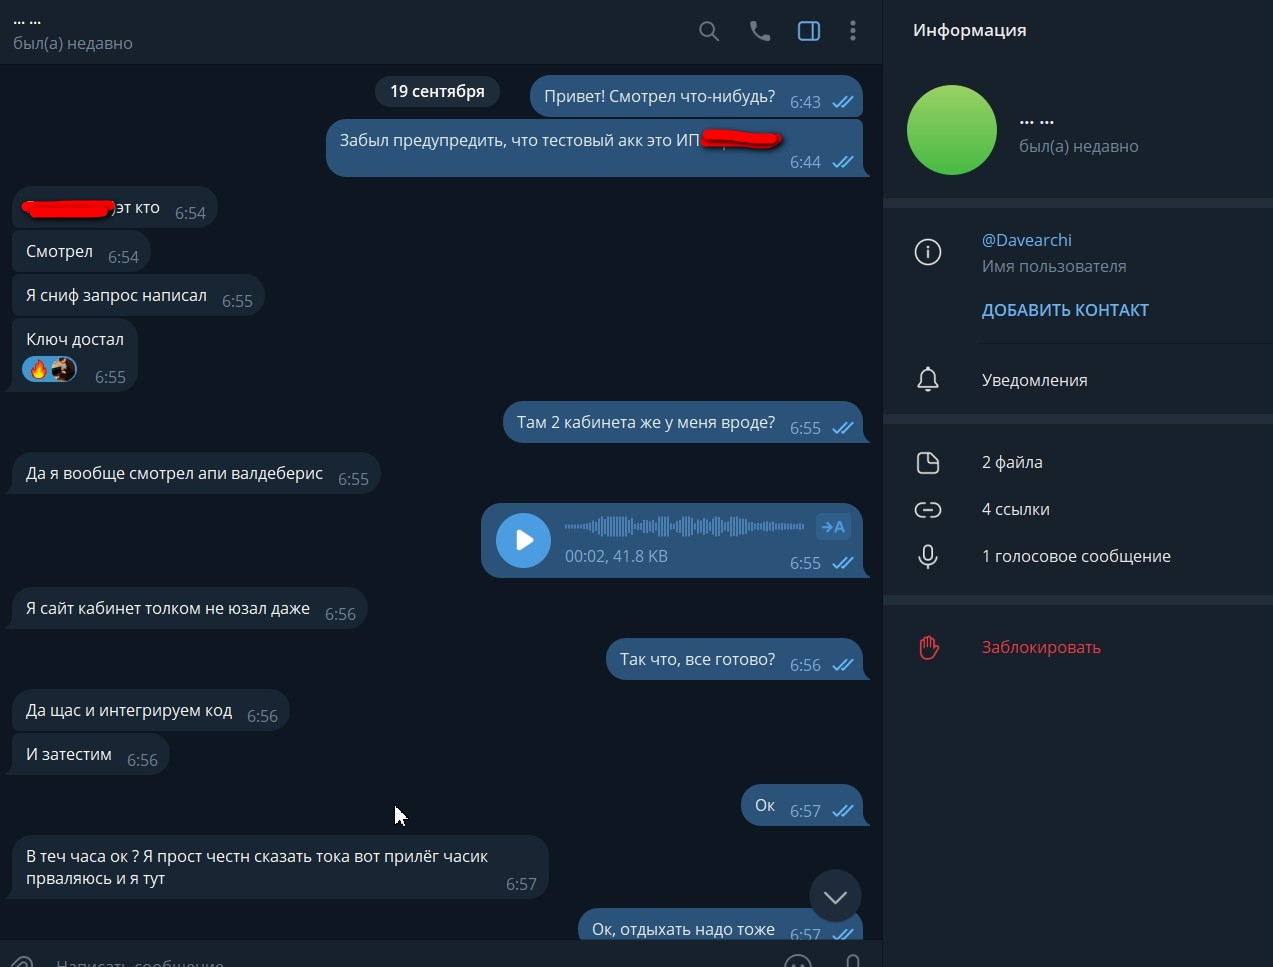Open the 2 файла shared media list

[x=1078, y=462]
